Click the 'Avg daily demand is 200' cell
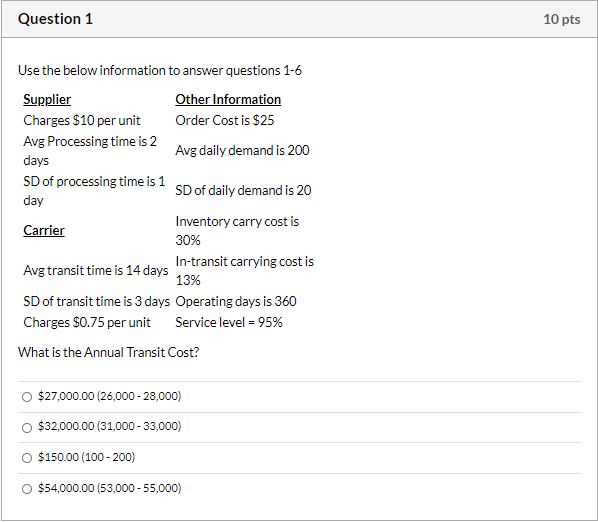The height and width of the screenshot is (522, 598). click(x=242, y=151)
